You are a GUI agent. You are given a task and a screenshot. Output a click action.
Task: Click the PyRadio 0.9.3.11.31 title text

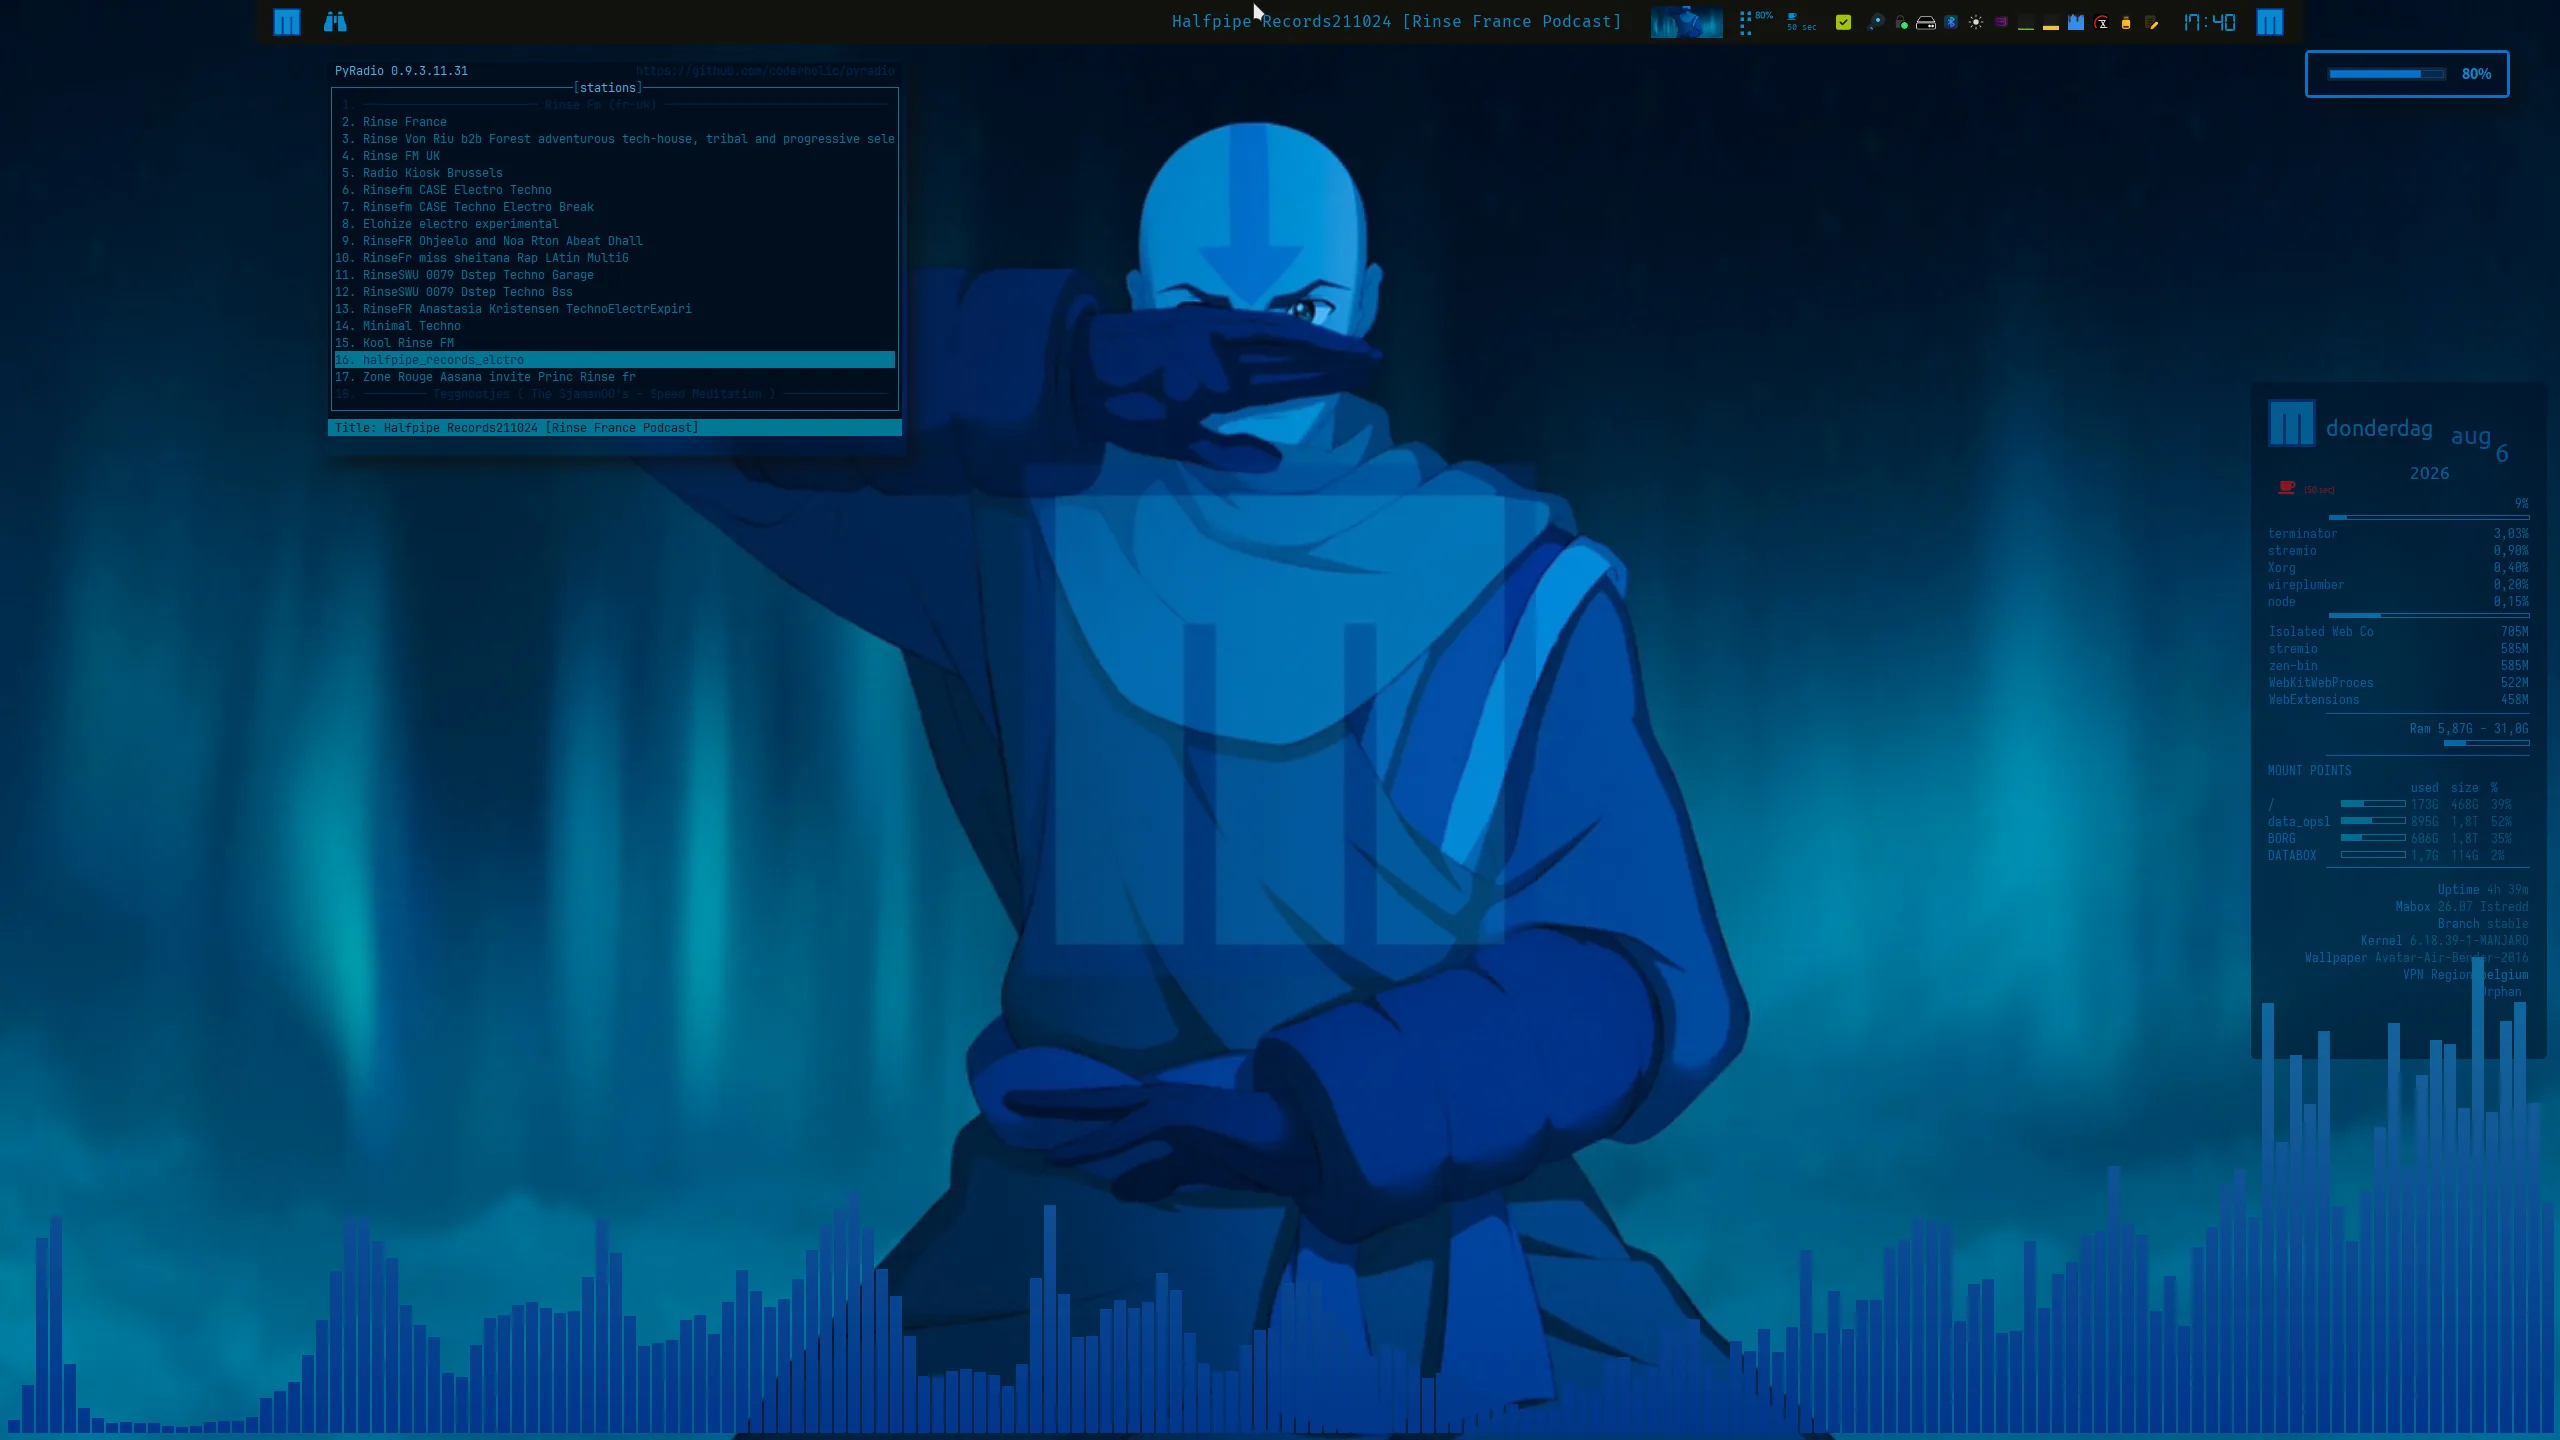401,71
